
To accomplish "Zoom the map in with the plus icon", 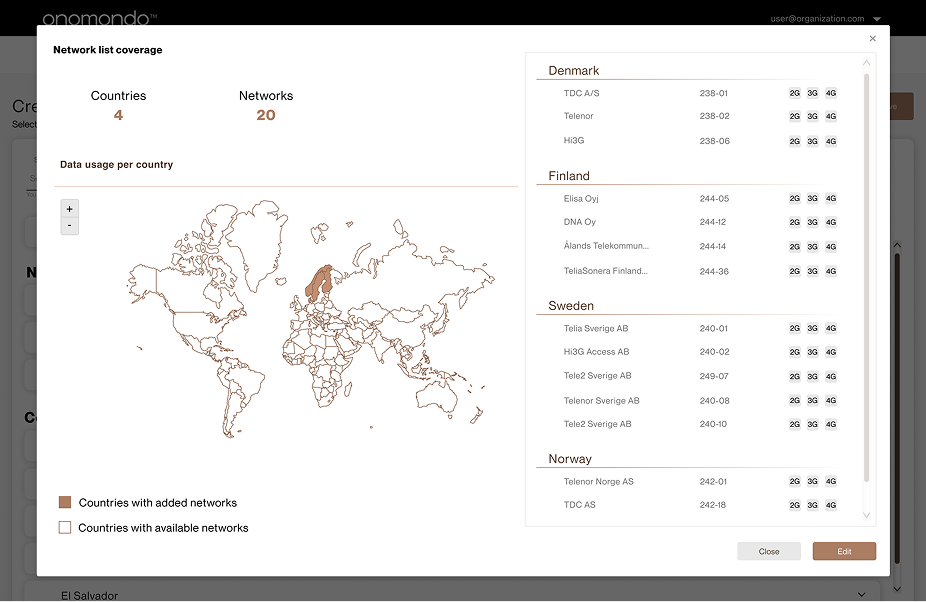I will [69, 209].
